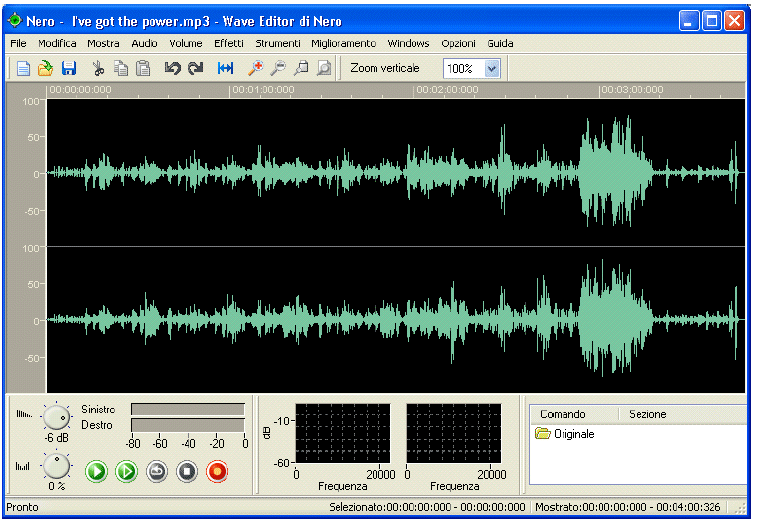Image resolution: width=758 pixels, height=522 pixels.
Task: Select the Originale entry in history list
Action: (565, 434)
